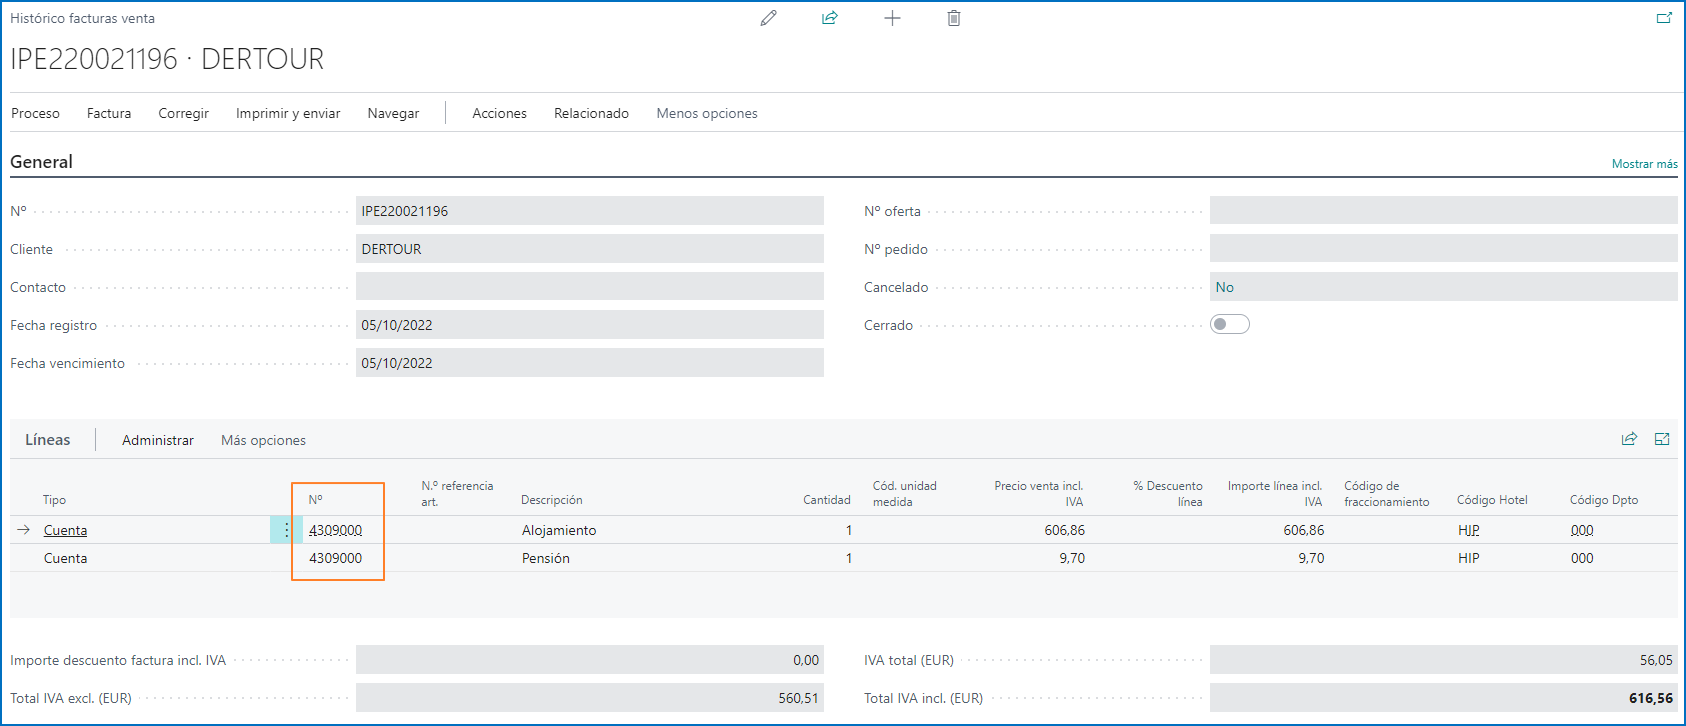Viewport: 1686px width, 726px height.
Task: Click Fecha vencimiento field
Action: click(x=590, y=362)
